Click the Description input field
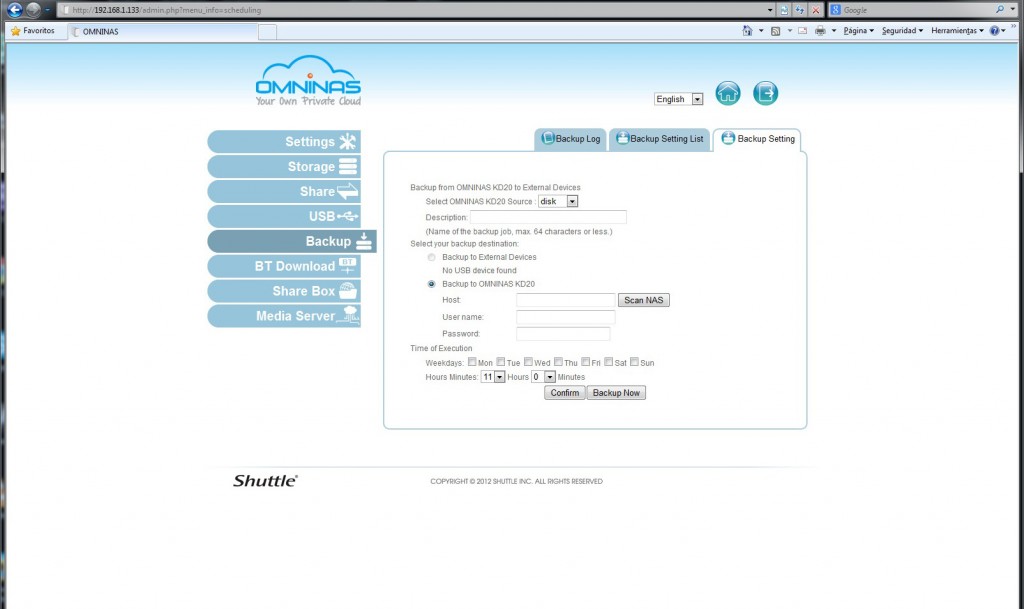 (548, 217)
